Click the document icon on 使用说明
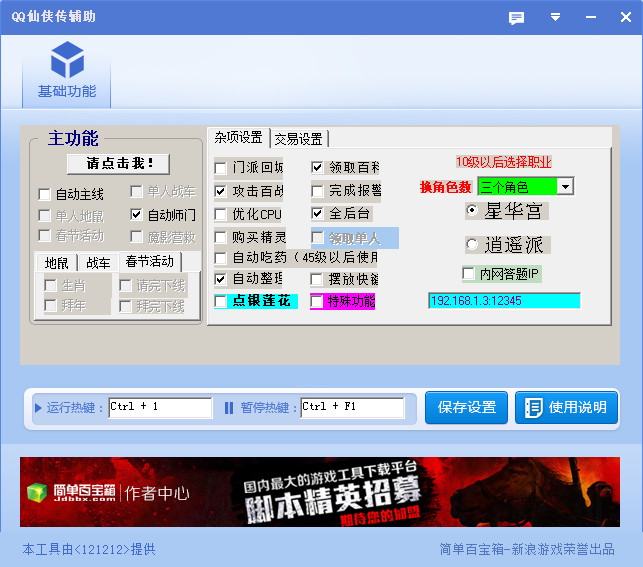Viewport: 643px width, 567px height. (x=534, y=407)
